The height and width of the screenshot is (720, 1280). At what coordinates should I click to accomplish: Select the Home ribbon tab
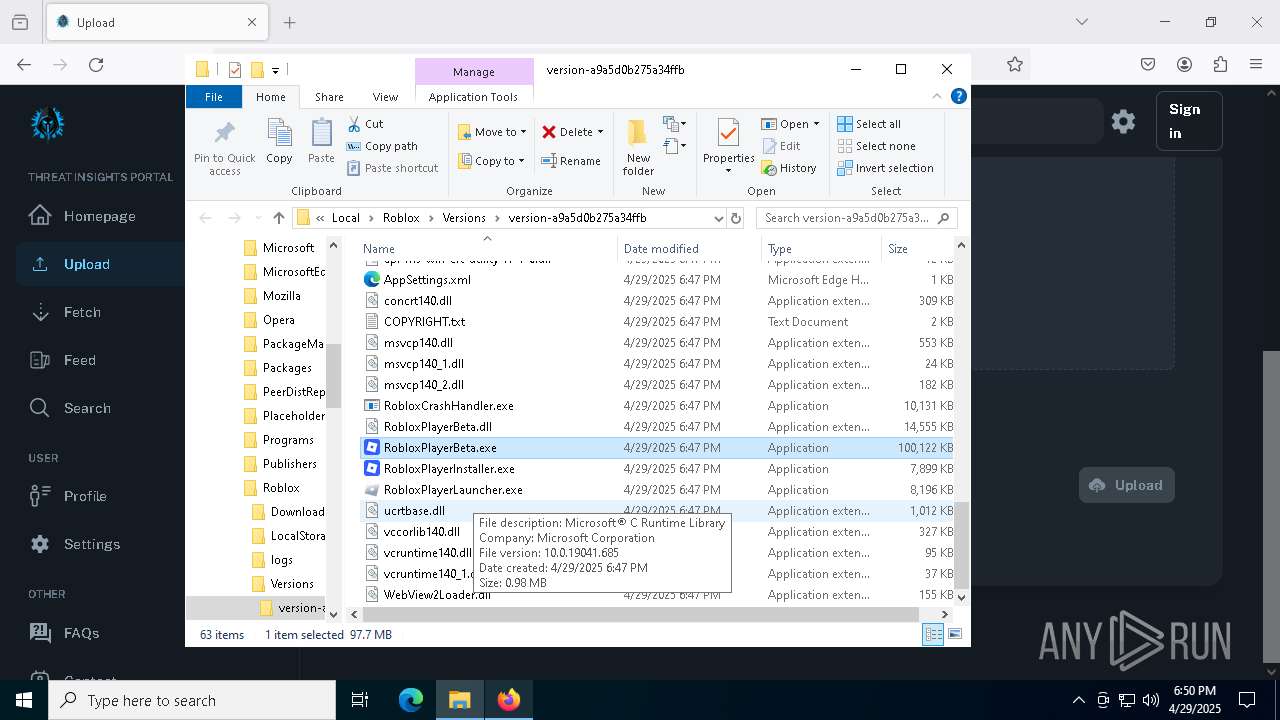[x=270, y=97]
